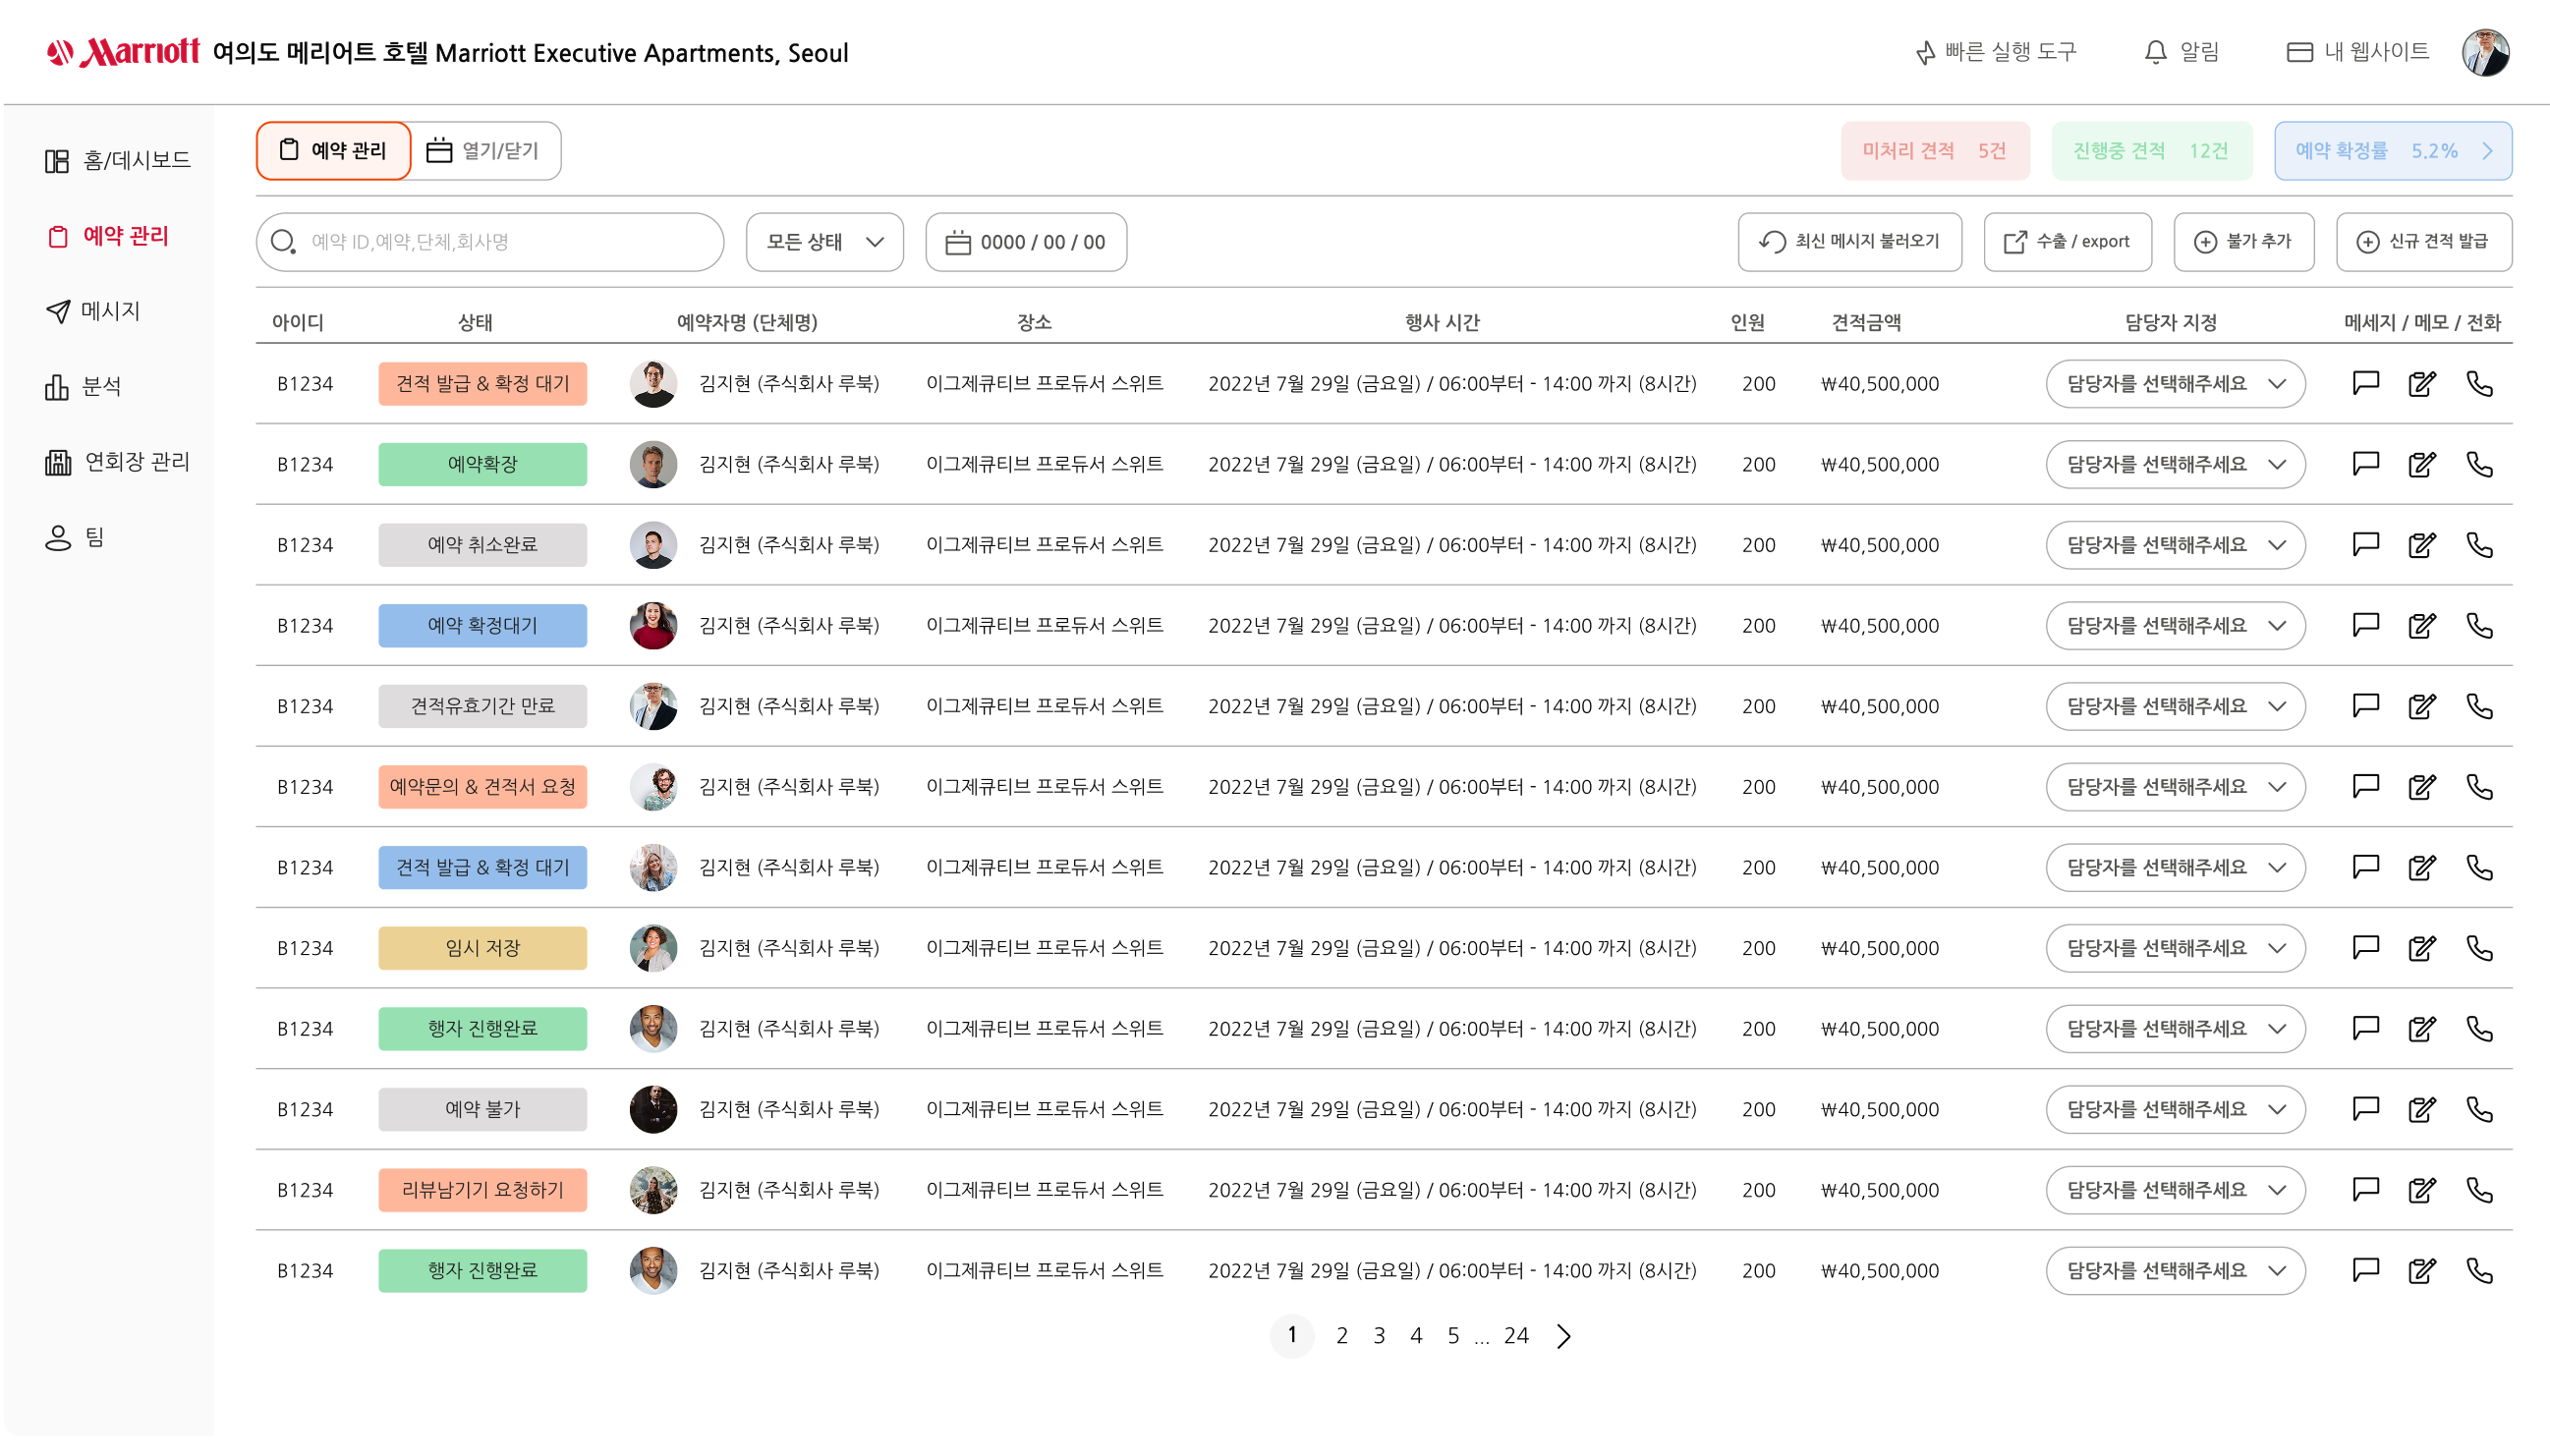Click the user profile avatar at top right
The image size is (2550, 1456).
coord(2485,52)
